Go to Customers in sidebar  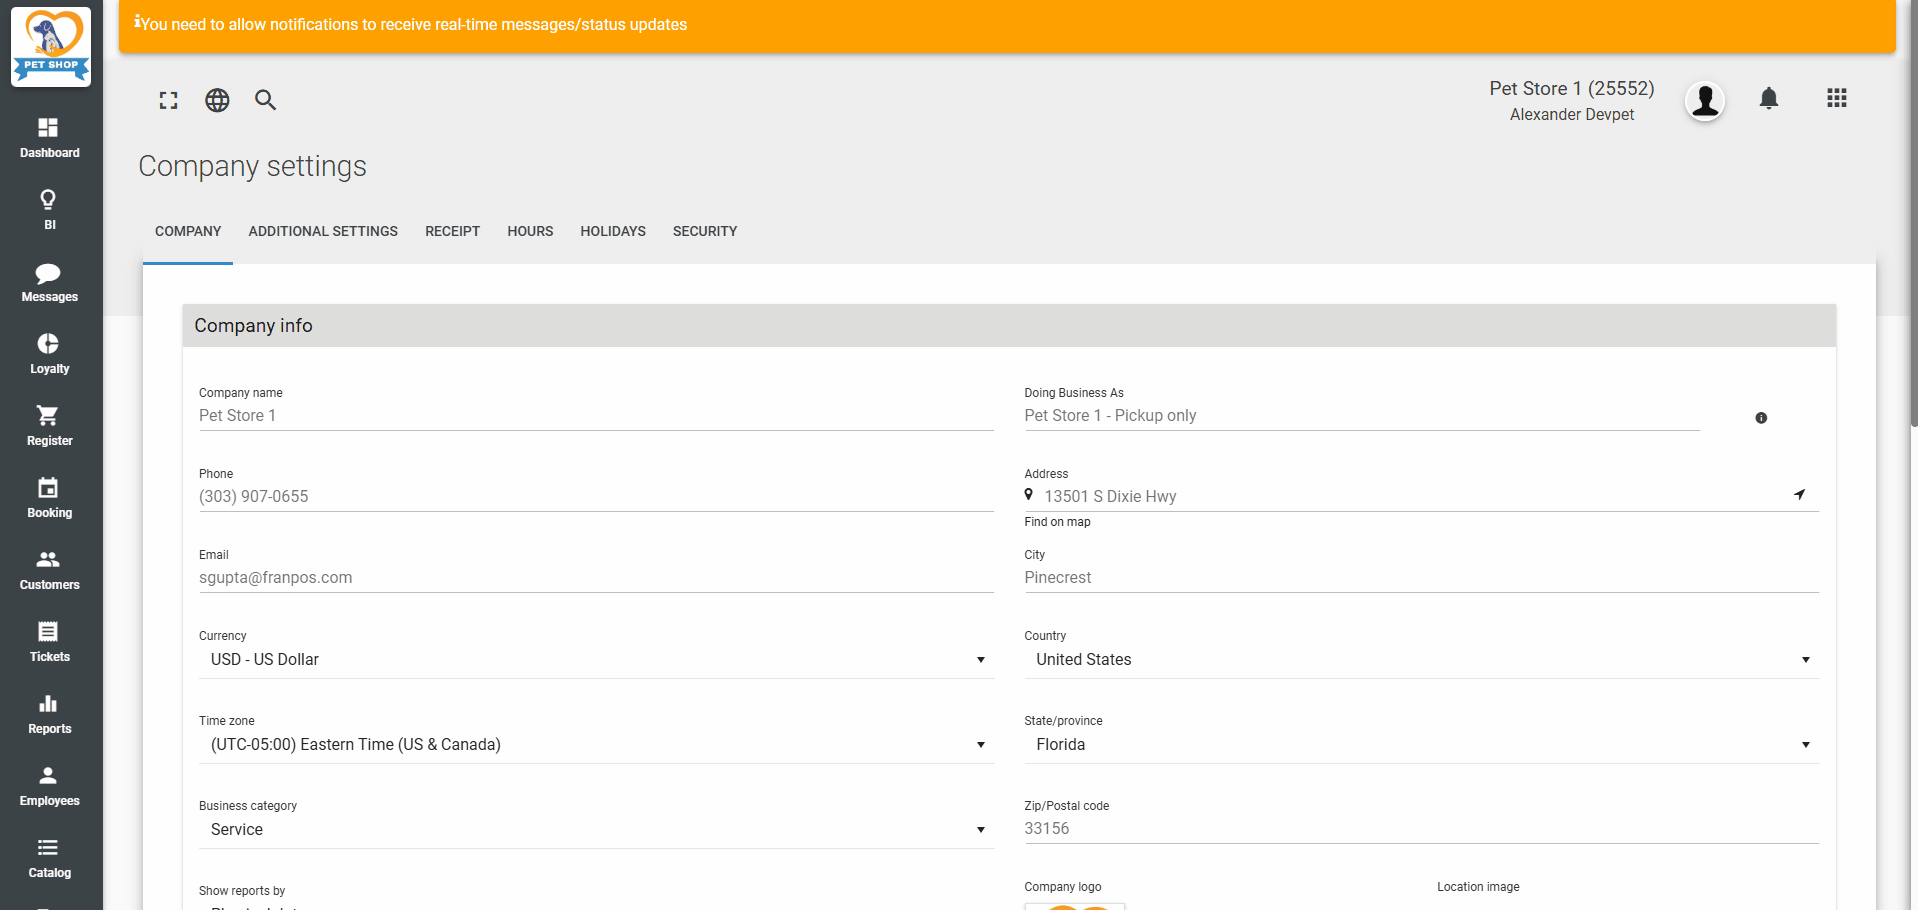pyautogui.click(x=50, y=570)
